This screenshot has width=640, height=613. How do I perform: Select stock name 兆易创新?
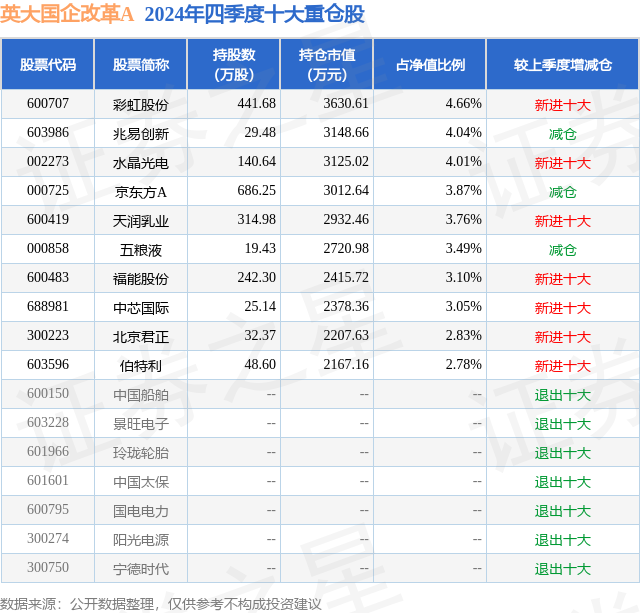pyautogui.click(x=141, y=134)
